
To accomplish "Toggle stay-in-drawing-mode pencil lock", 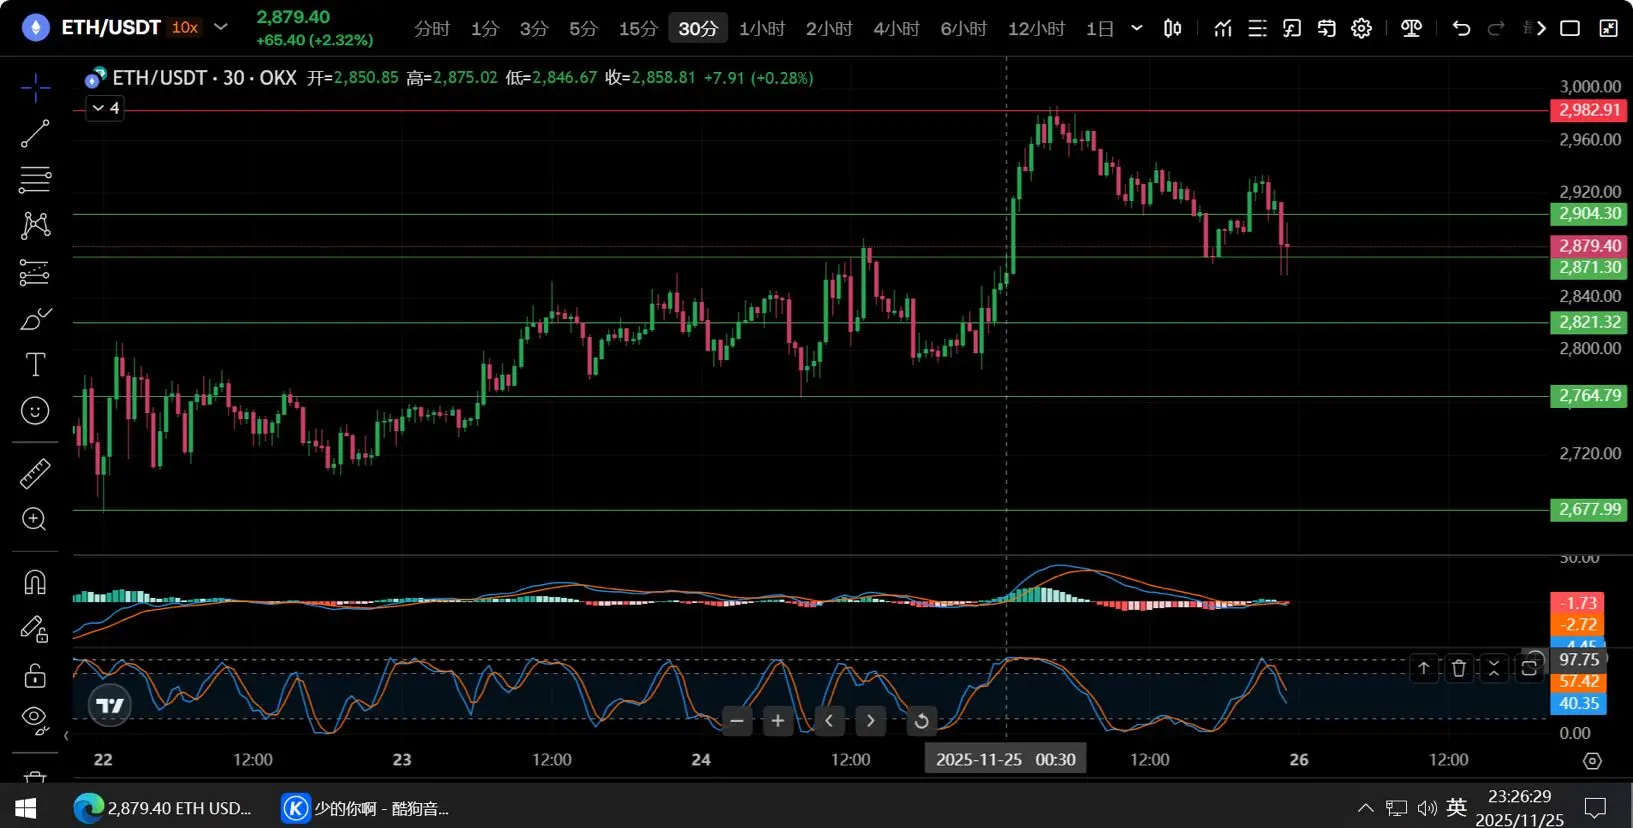I will [x=35, y=628].
